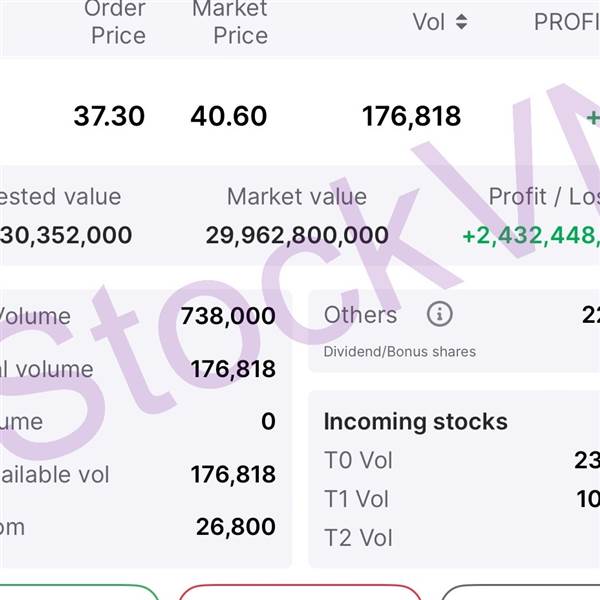Click the Market Price column header
This screenshot has width=600, height=600.
[x=229, y=22]
